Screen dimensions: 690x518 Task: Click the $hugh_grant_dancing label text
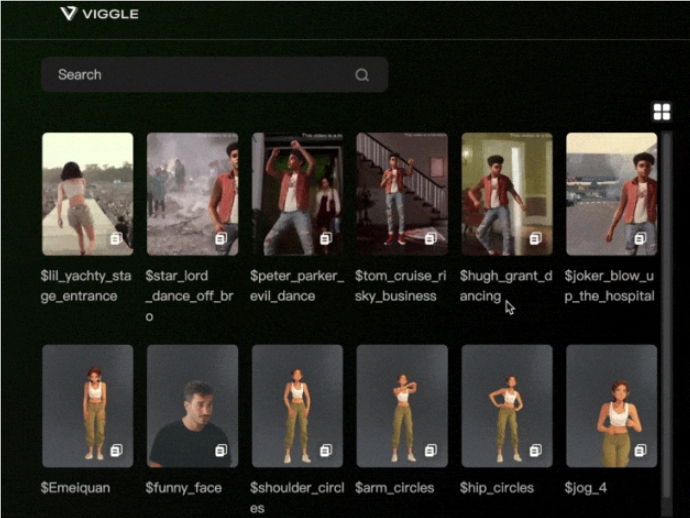click(x=506, y=286)
